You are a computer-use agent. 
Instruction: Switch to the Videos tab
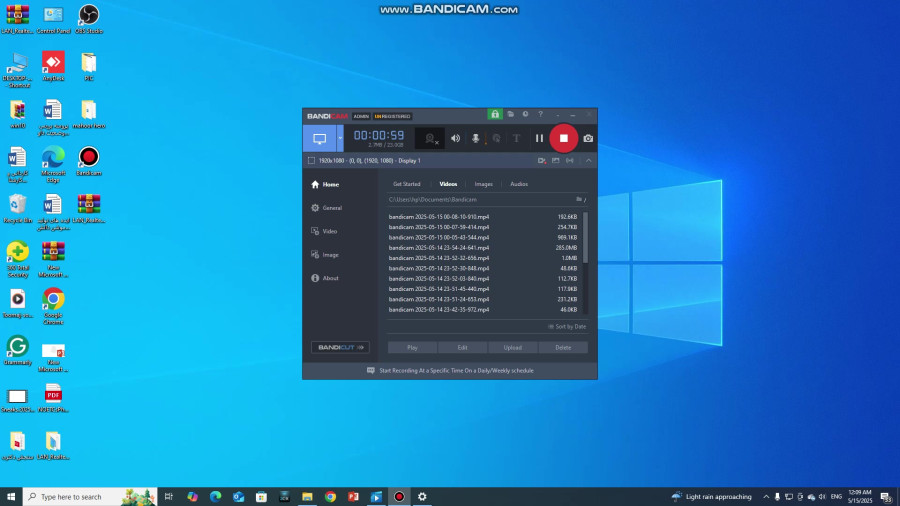pyautogui.click(x=448, y=184)
